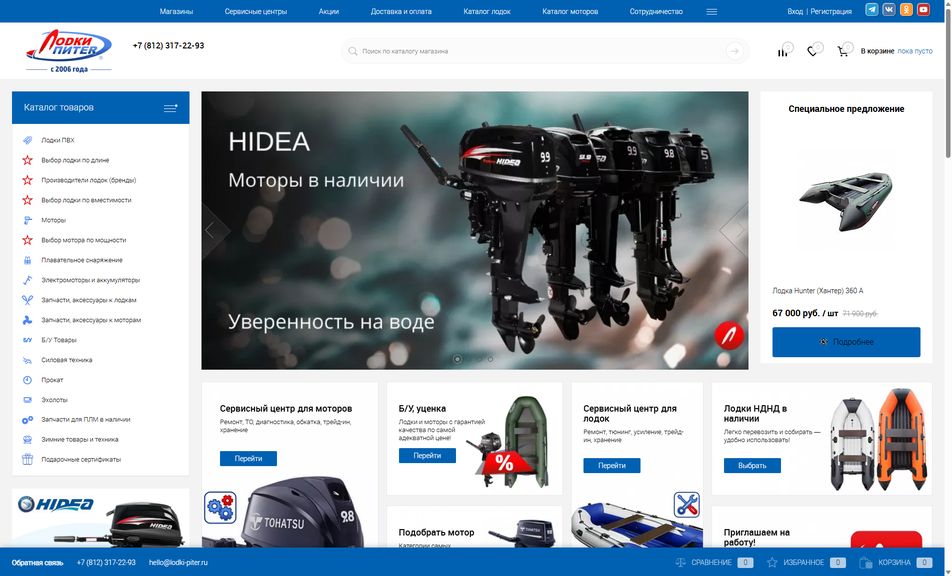The width and height of the screenshot is (952, 576).
Task: Open Каталог лодок menu item
Action: (487, 12)
